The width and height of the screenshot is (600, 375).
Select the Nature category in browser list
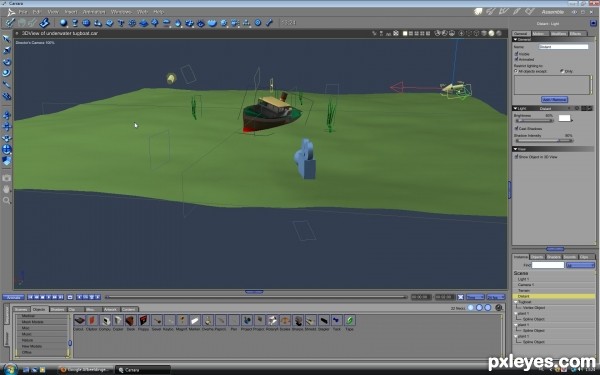pyautogui.click(x=42, y=340)
